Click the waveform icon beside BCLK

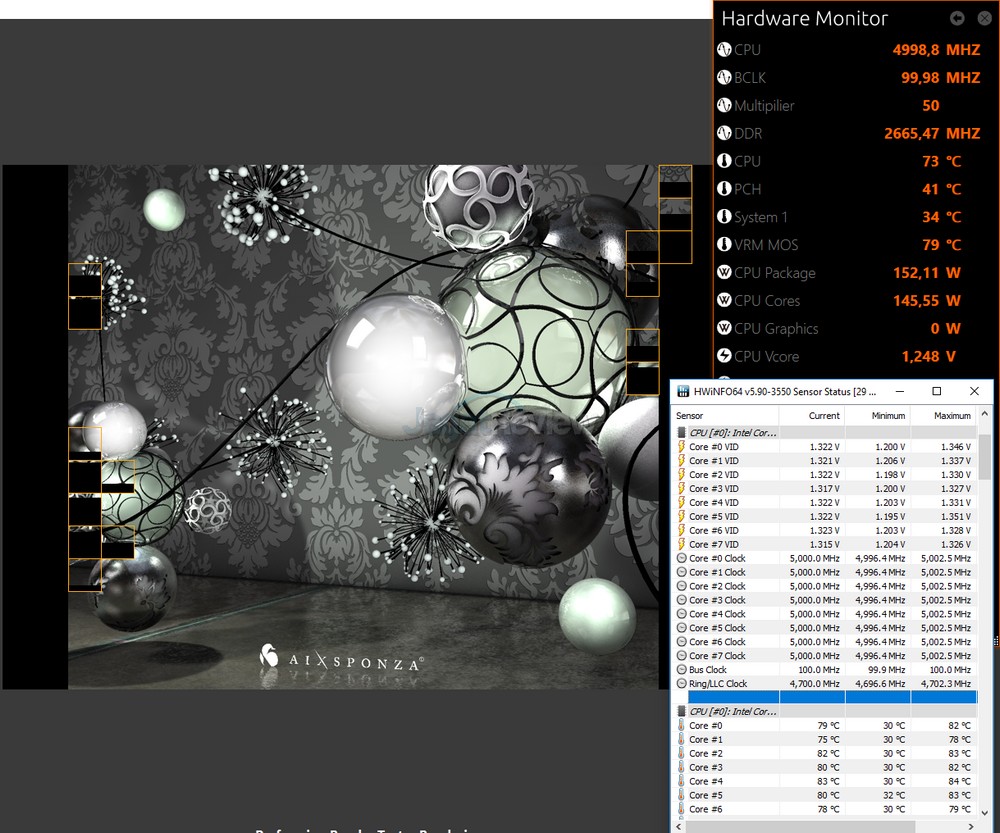click(x=725, y=77)
